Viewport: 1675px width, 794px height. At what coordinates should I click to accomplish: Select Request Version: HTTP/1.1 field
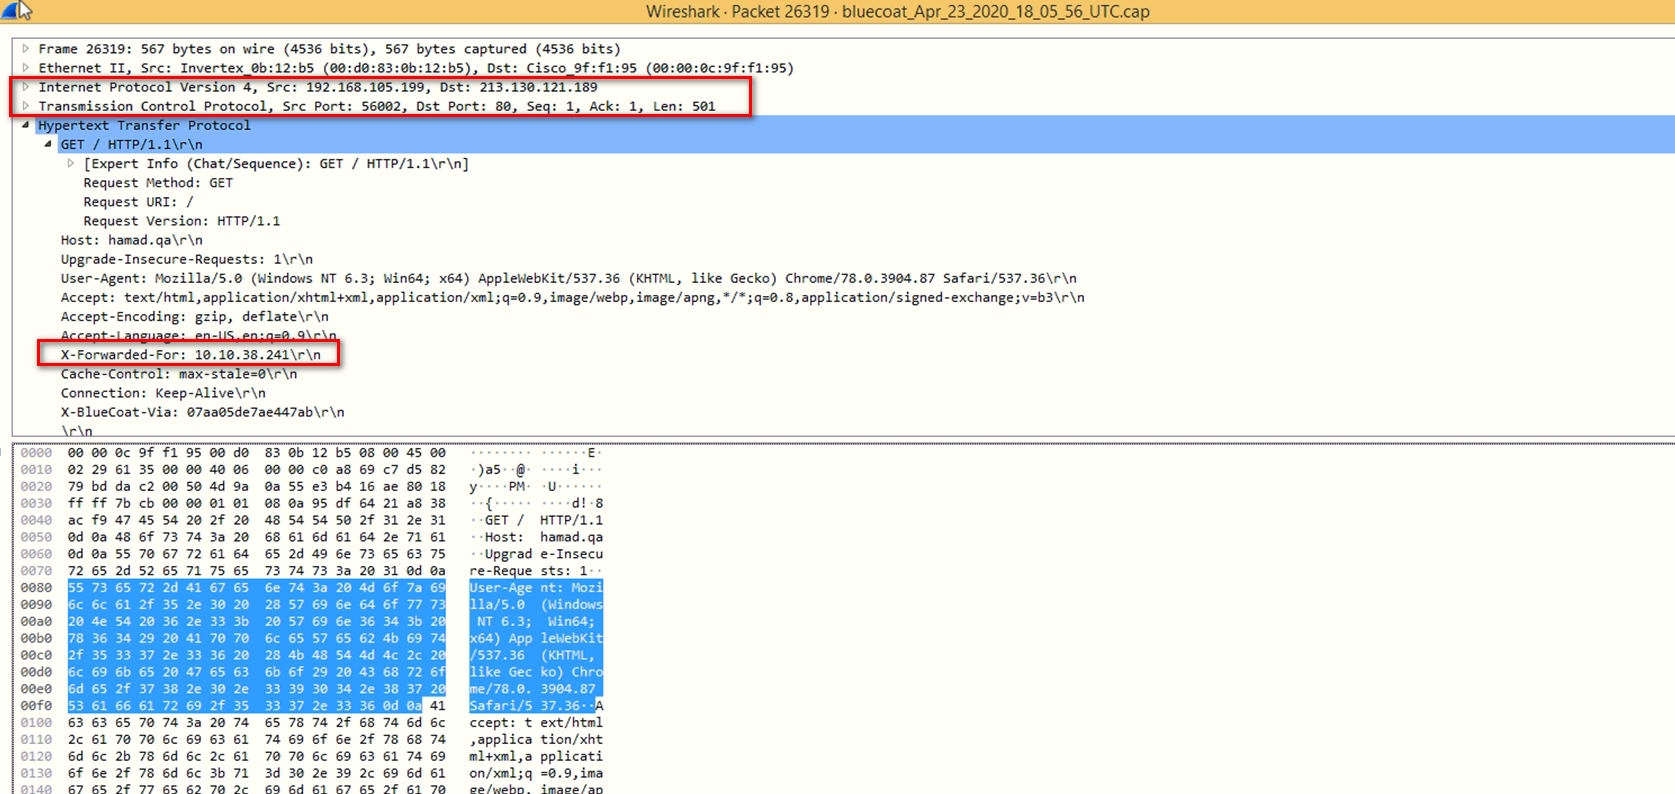182,220
